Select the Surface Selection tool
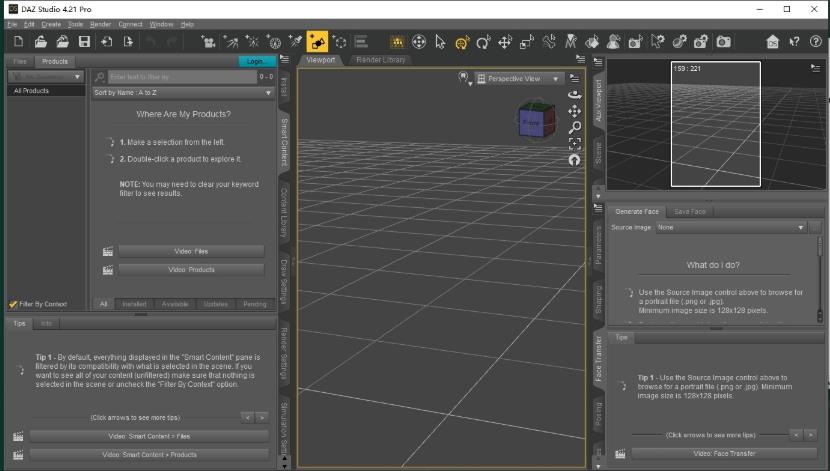 pos(592,42)
